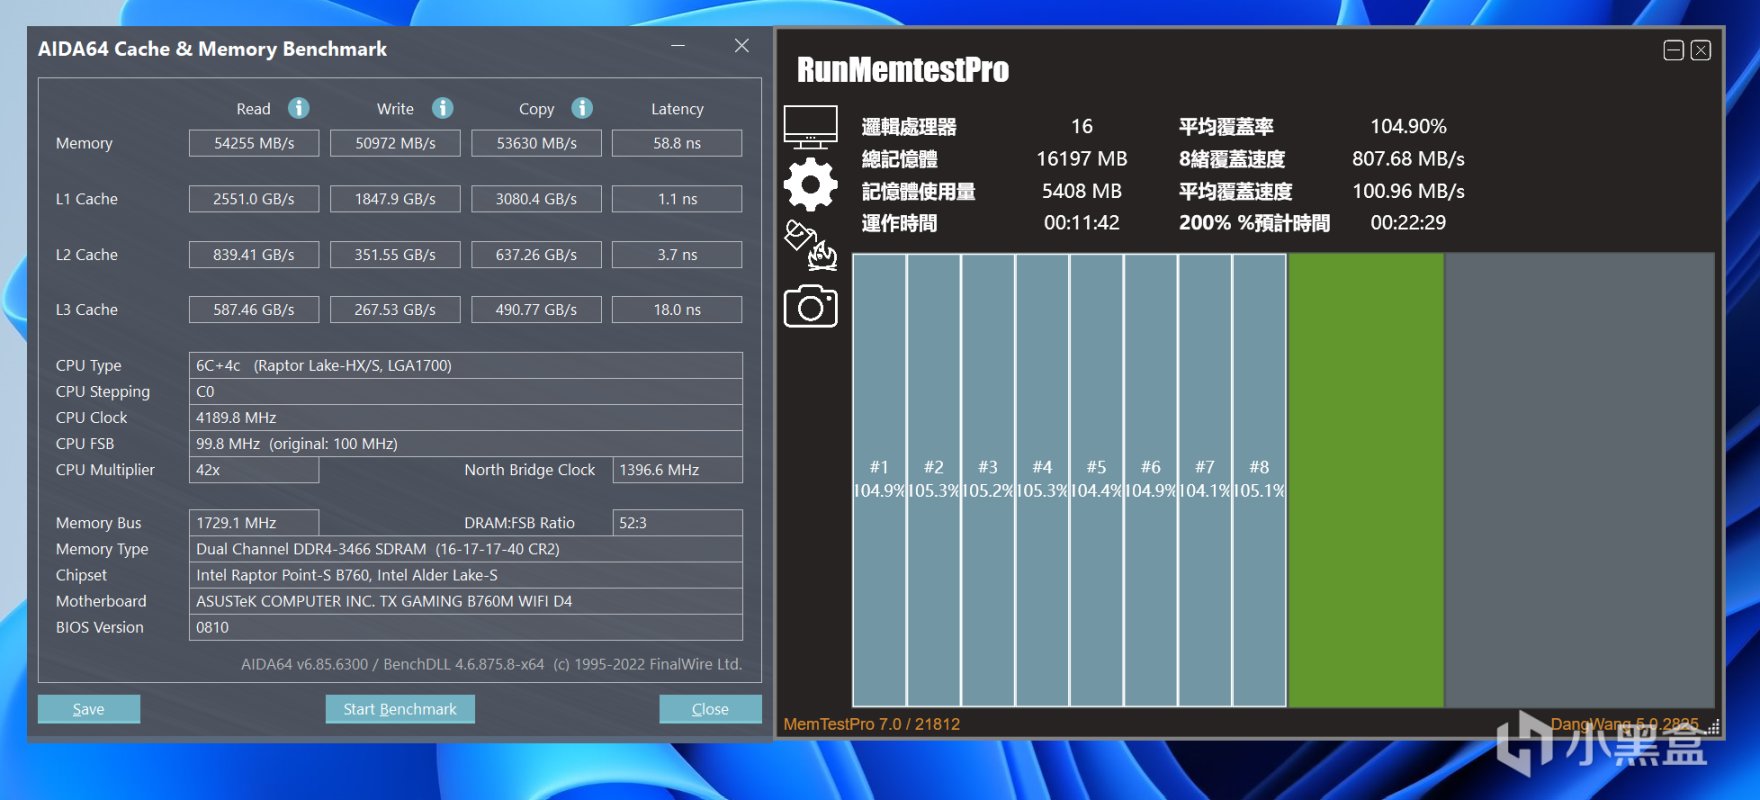Click the 104.90% average coverage value
The image size is (1760, 800).
pos(1408,126)
